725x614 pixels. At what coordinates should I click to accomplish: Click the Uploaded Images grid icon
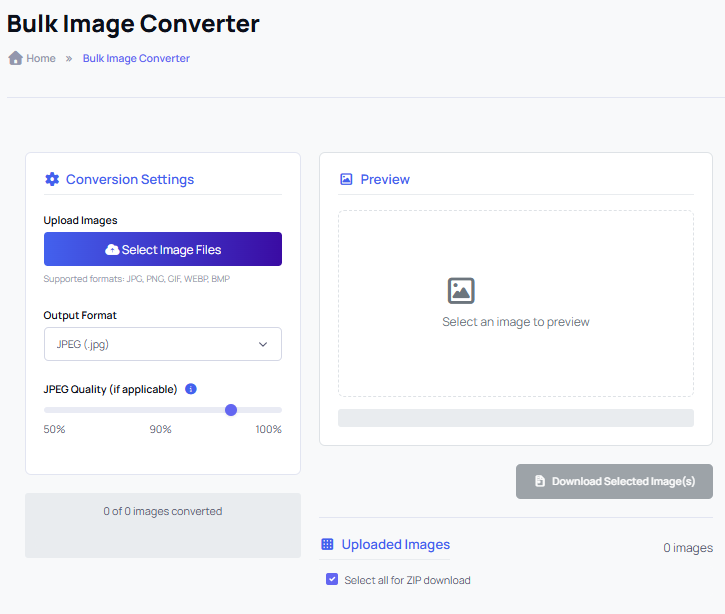(327, 544)
